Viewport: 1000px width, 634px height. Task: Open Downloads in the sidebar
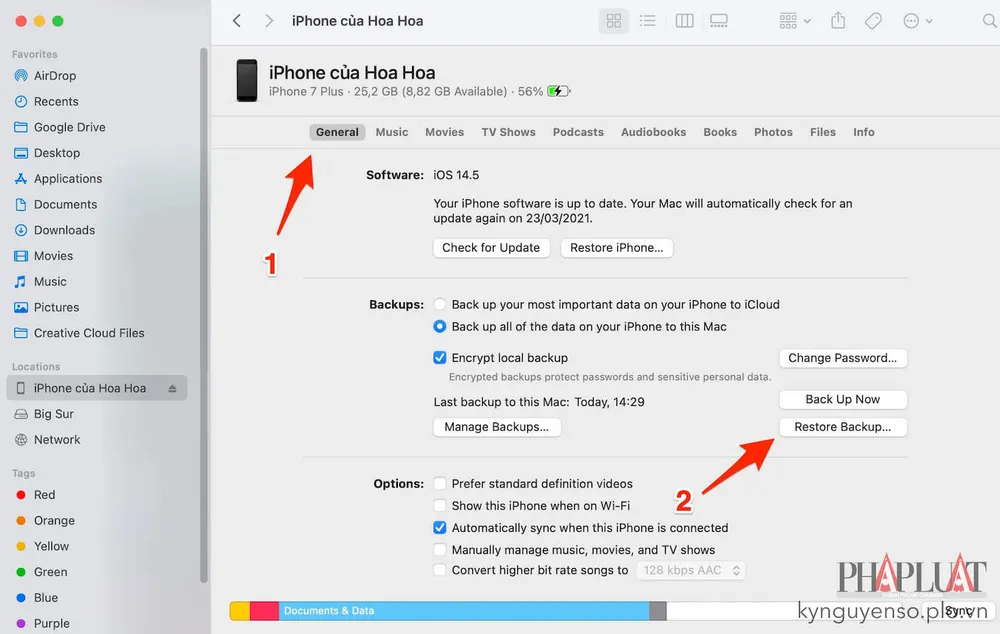click(x=64, y=230)
